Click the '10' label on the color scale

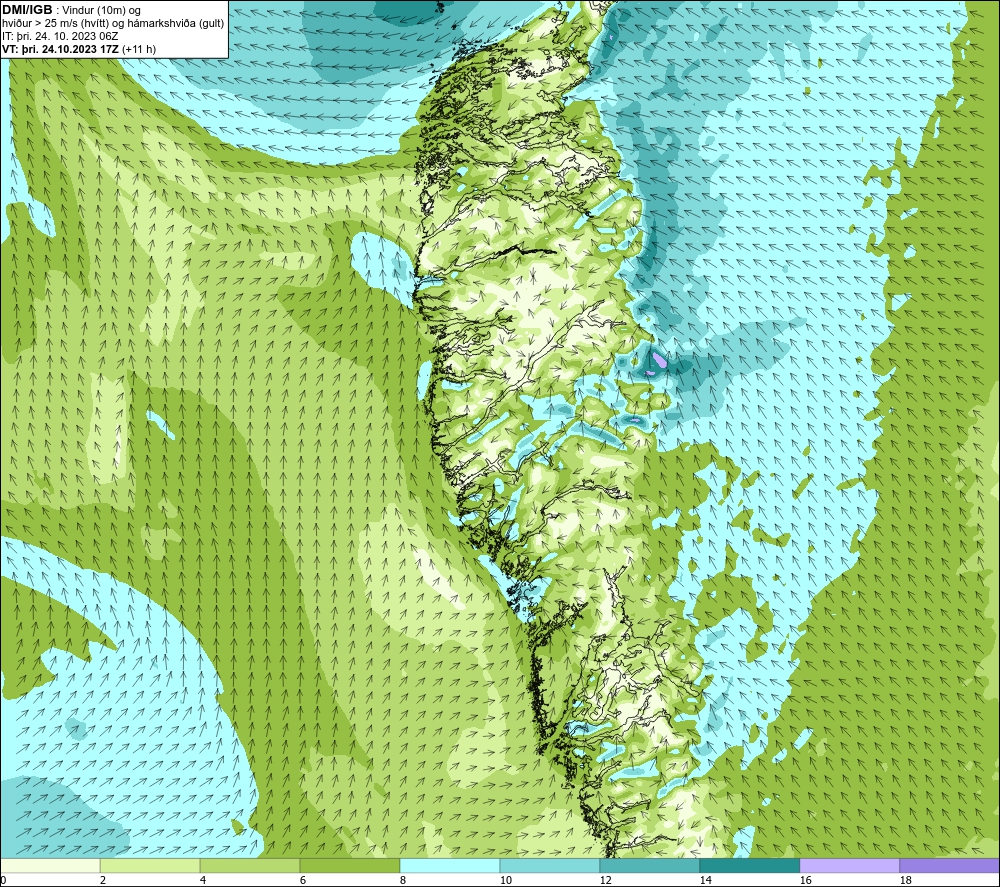[x=505, y=880]
